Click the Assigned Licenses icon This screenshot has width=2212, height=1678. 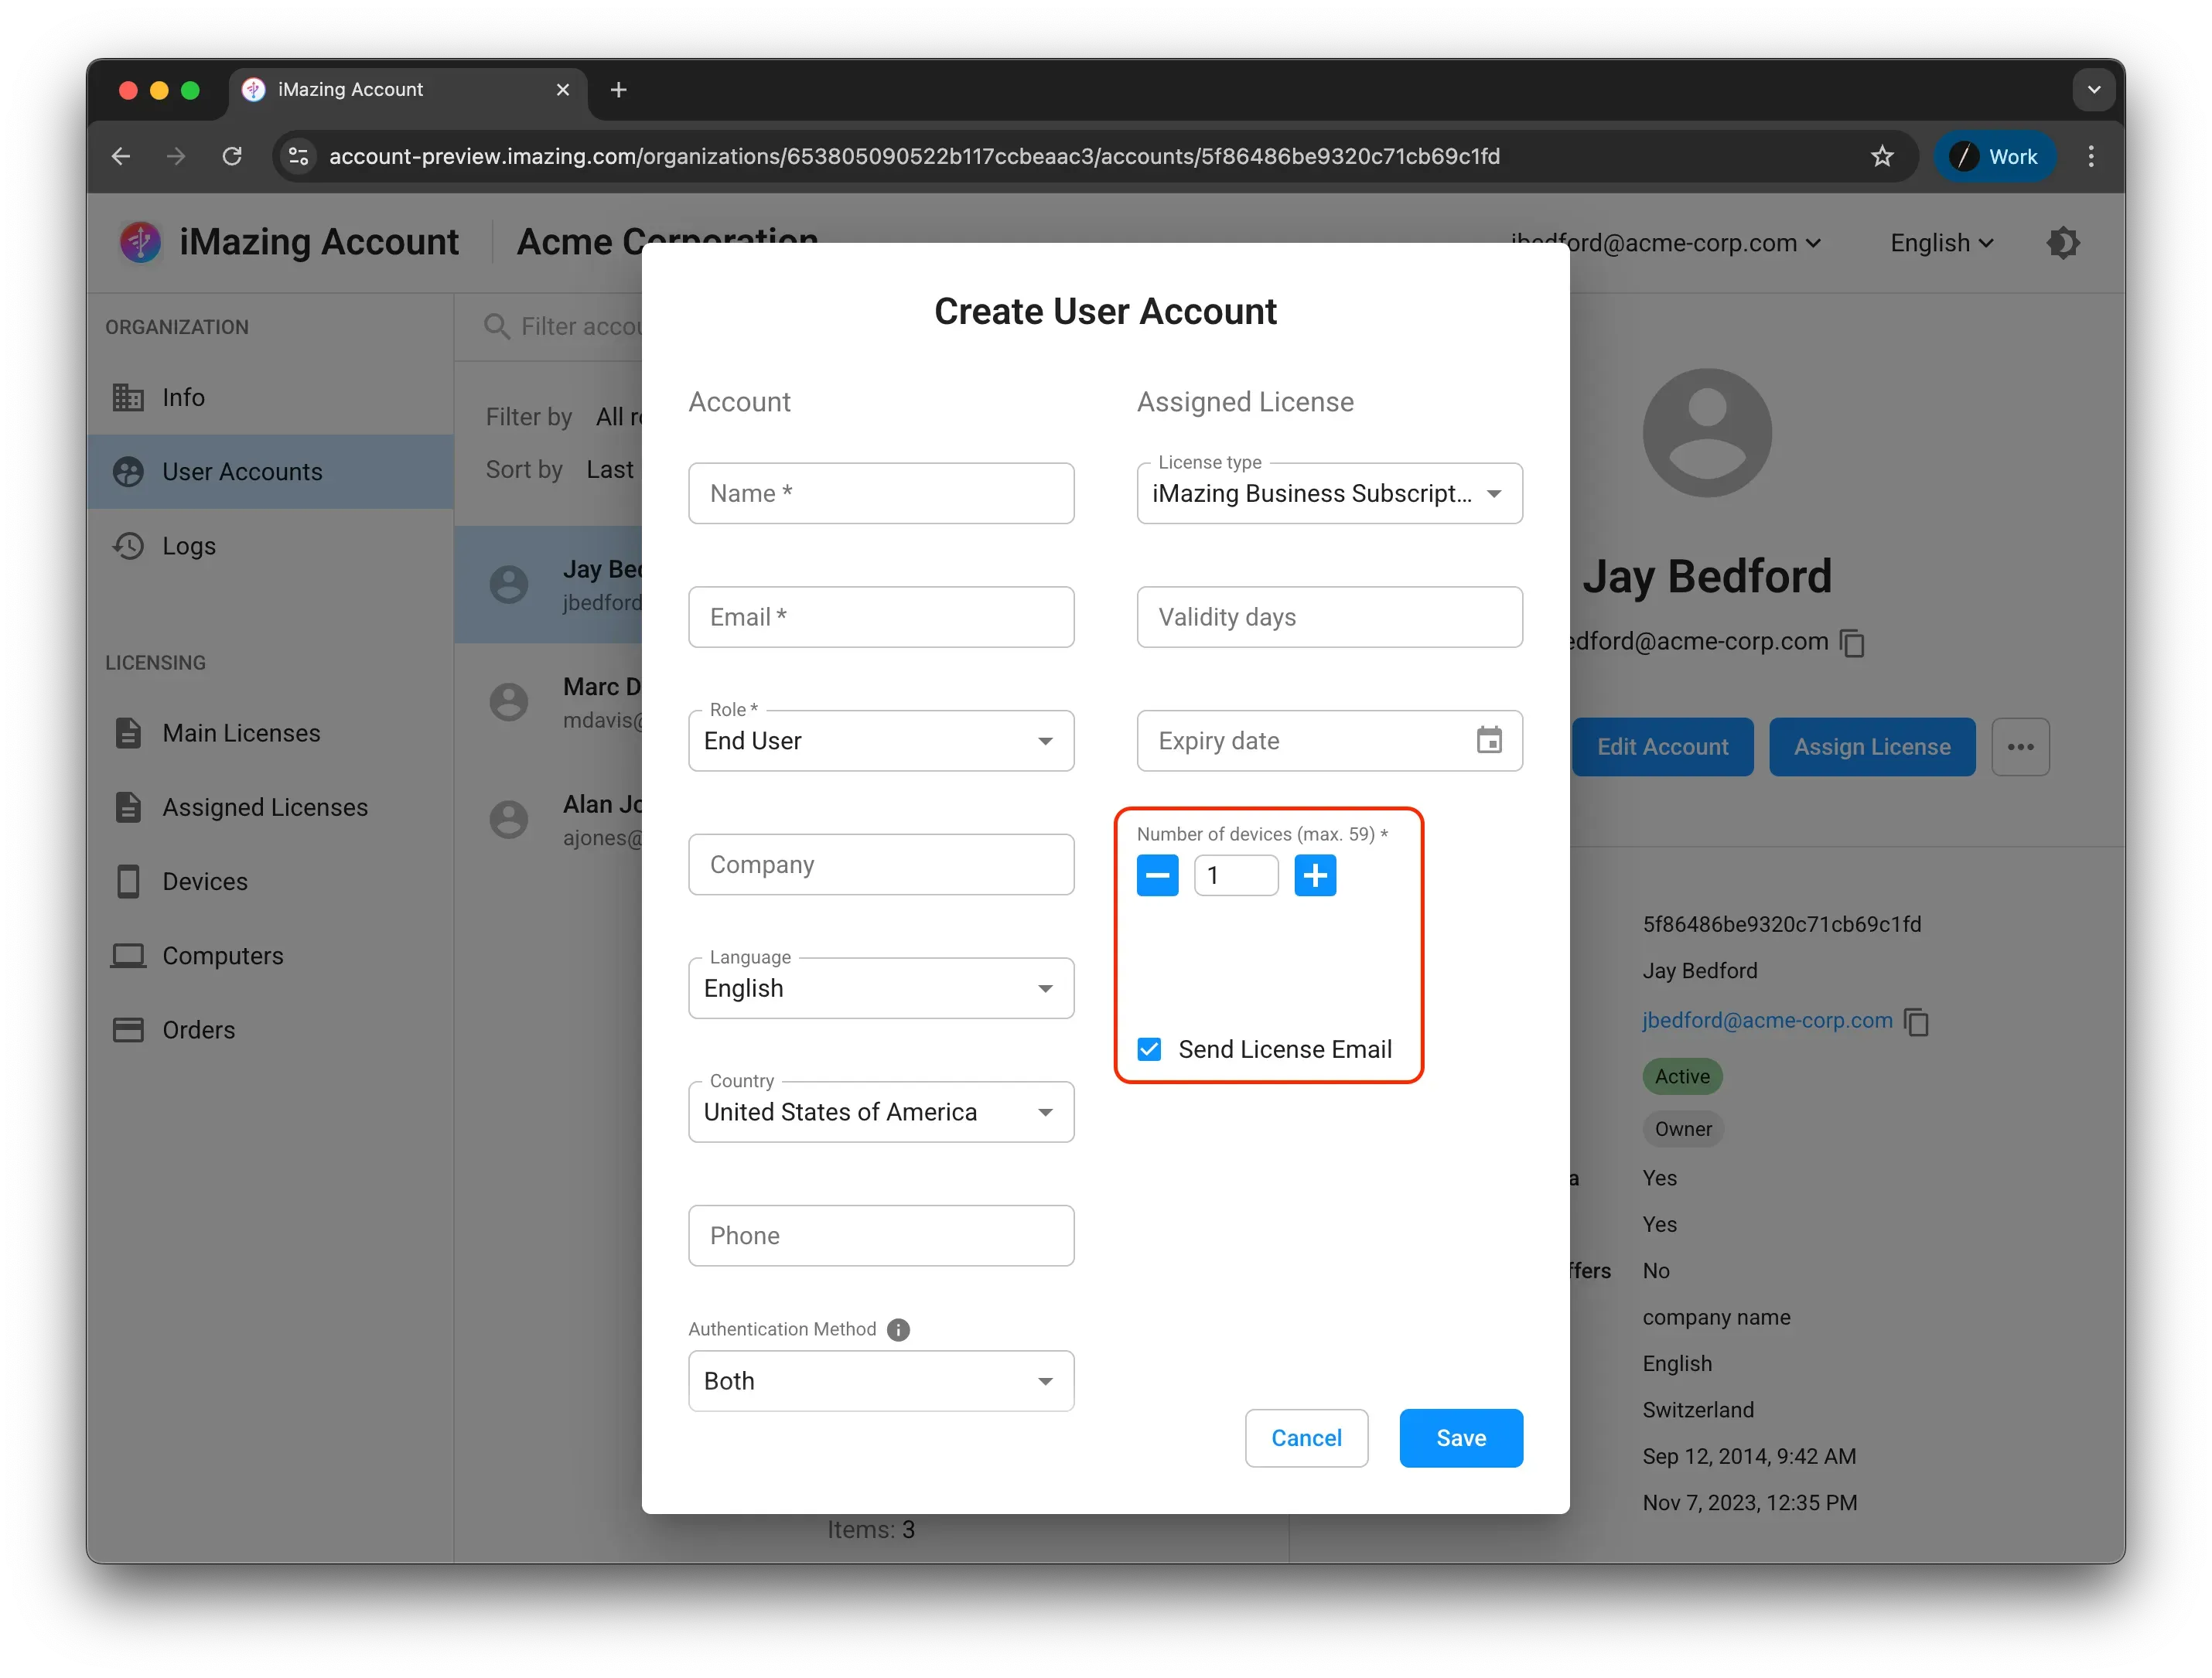point(128,807)
